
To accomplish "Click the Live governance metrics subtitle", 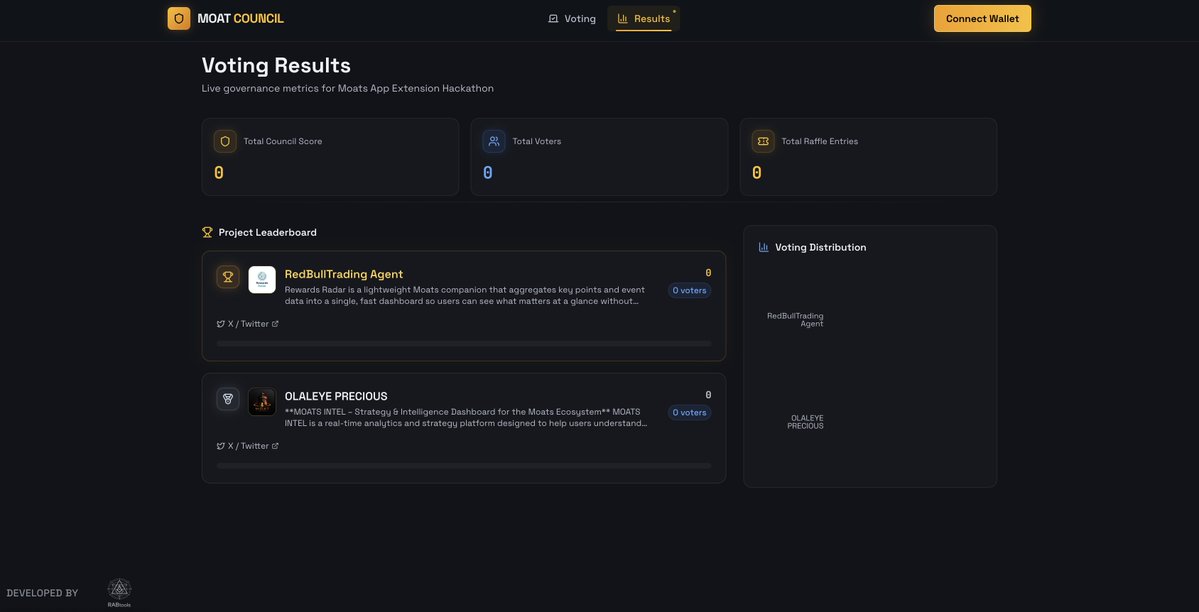I will [x=347, y=89].
